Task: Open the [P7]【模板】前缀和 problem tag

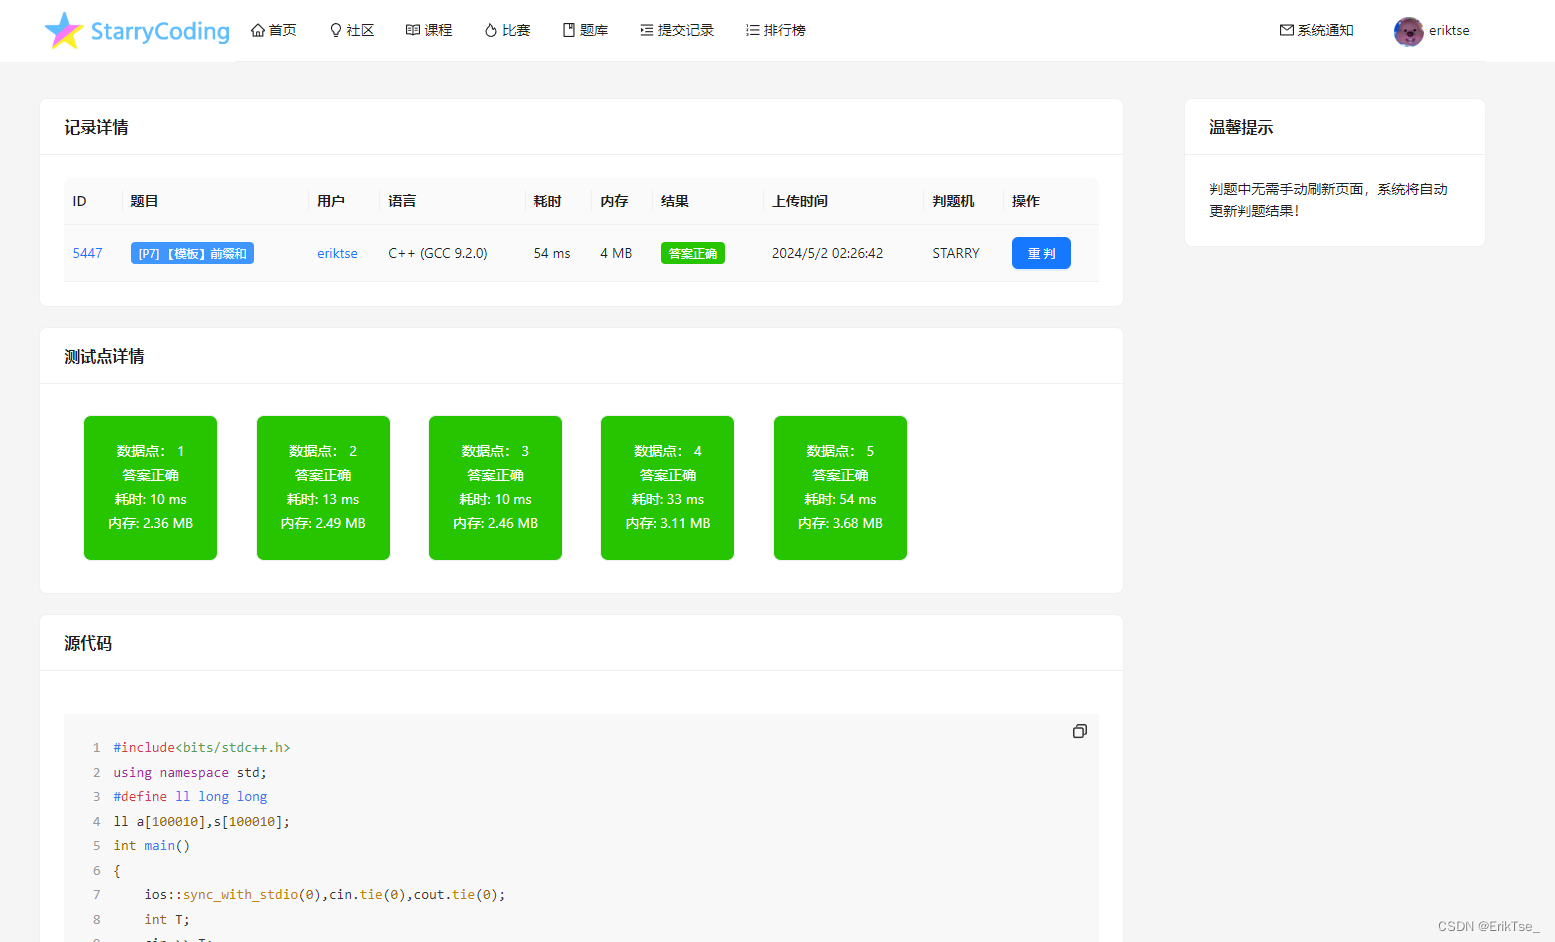Action: point(192,253)
